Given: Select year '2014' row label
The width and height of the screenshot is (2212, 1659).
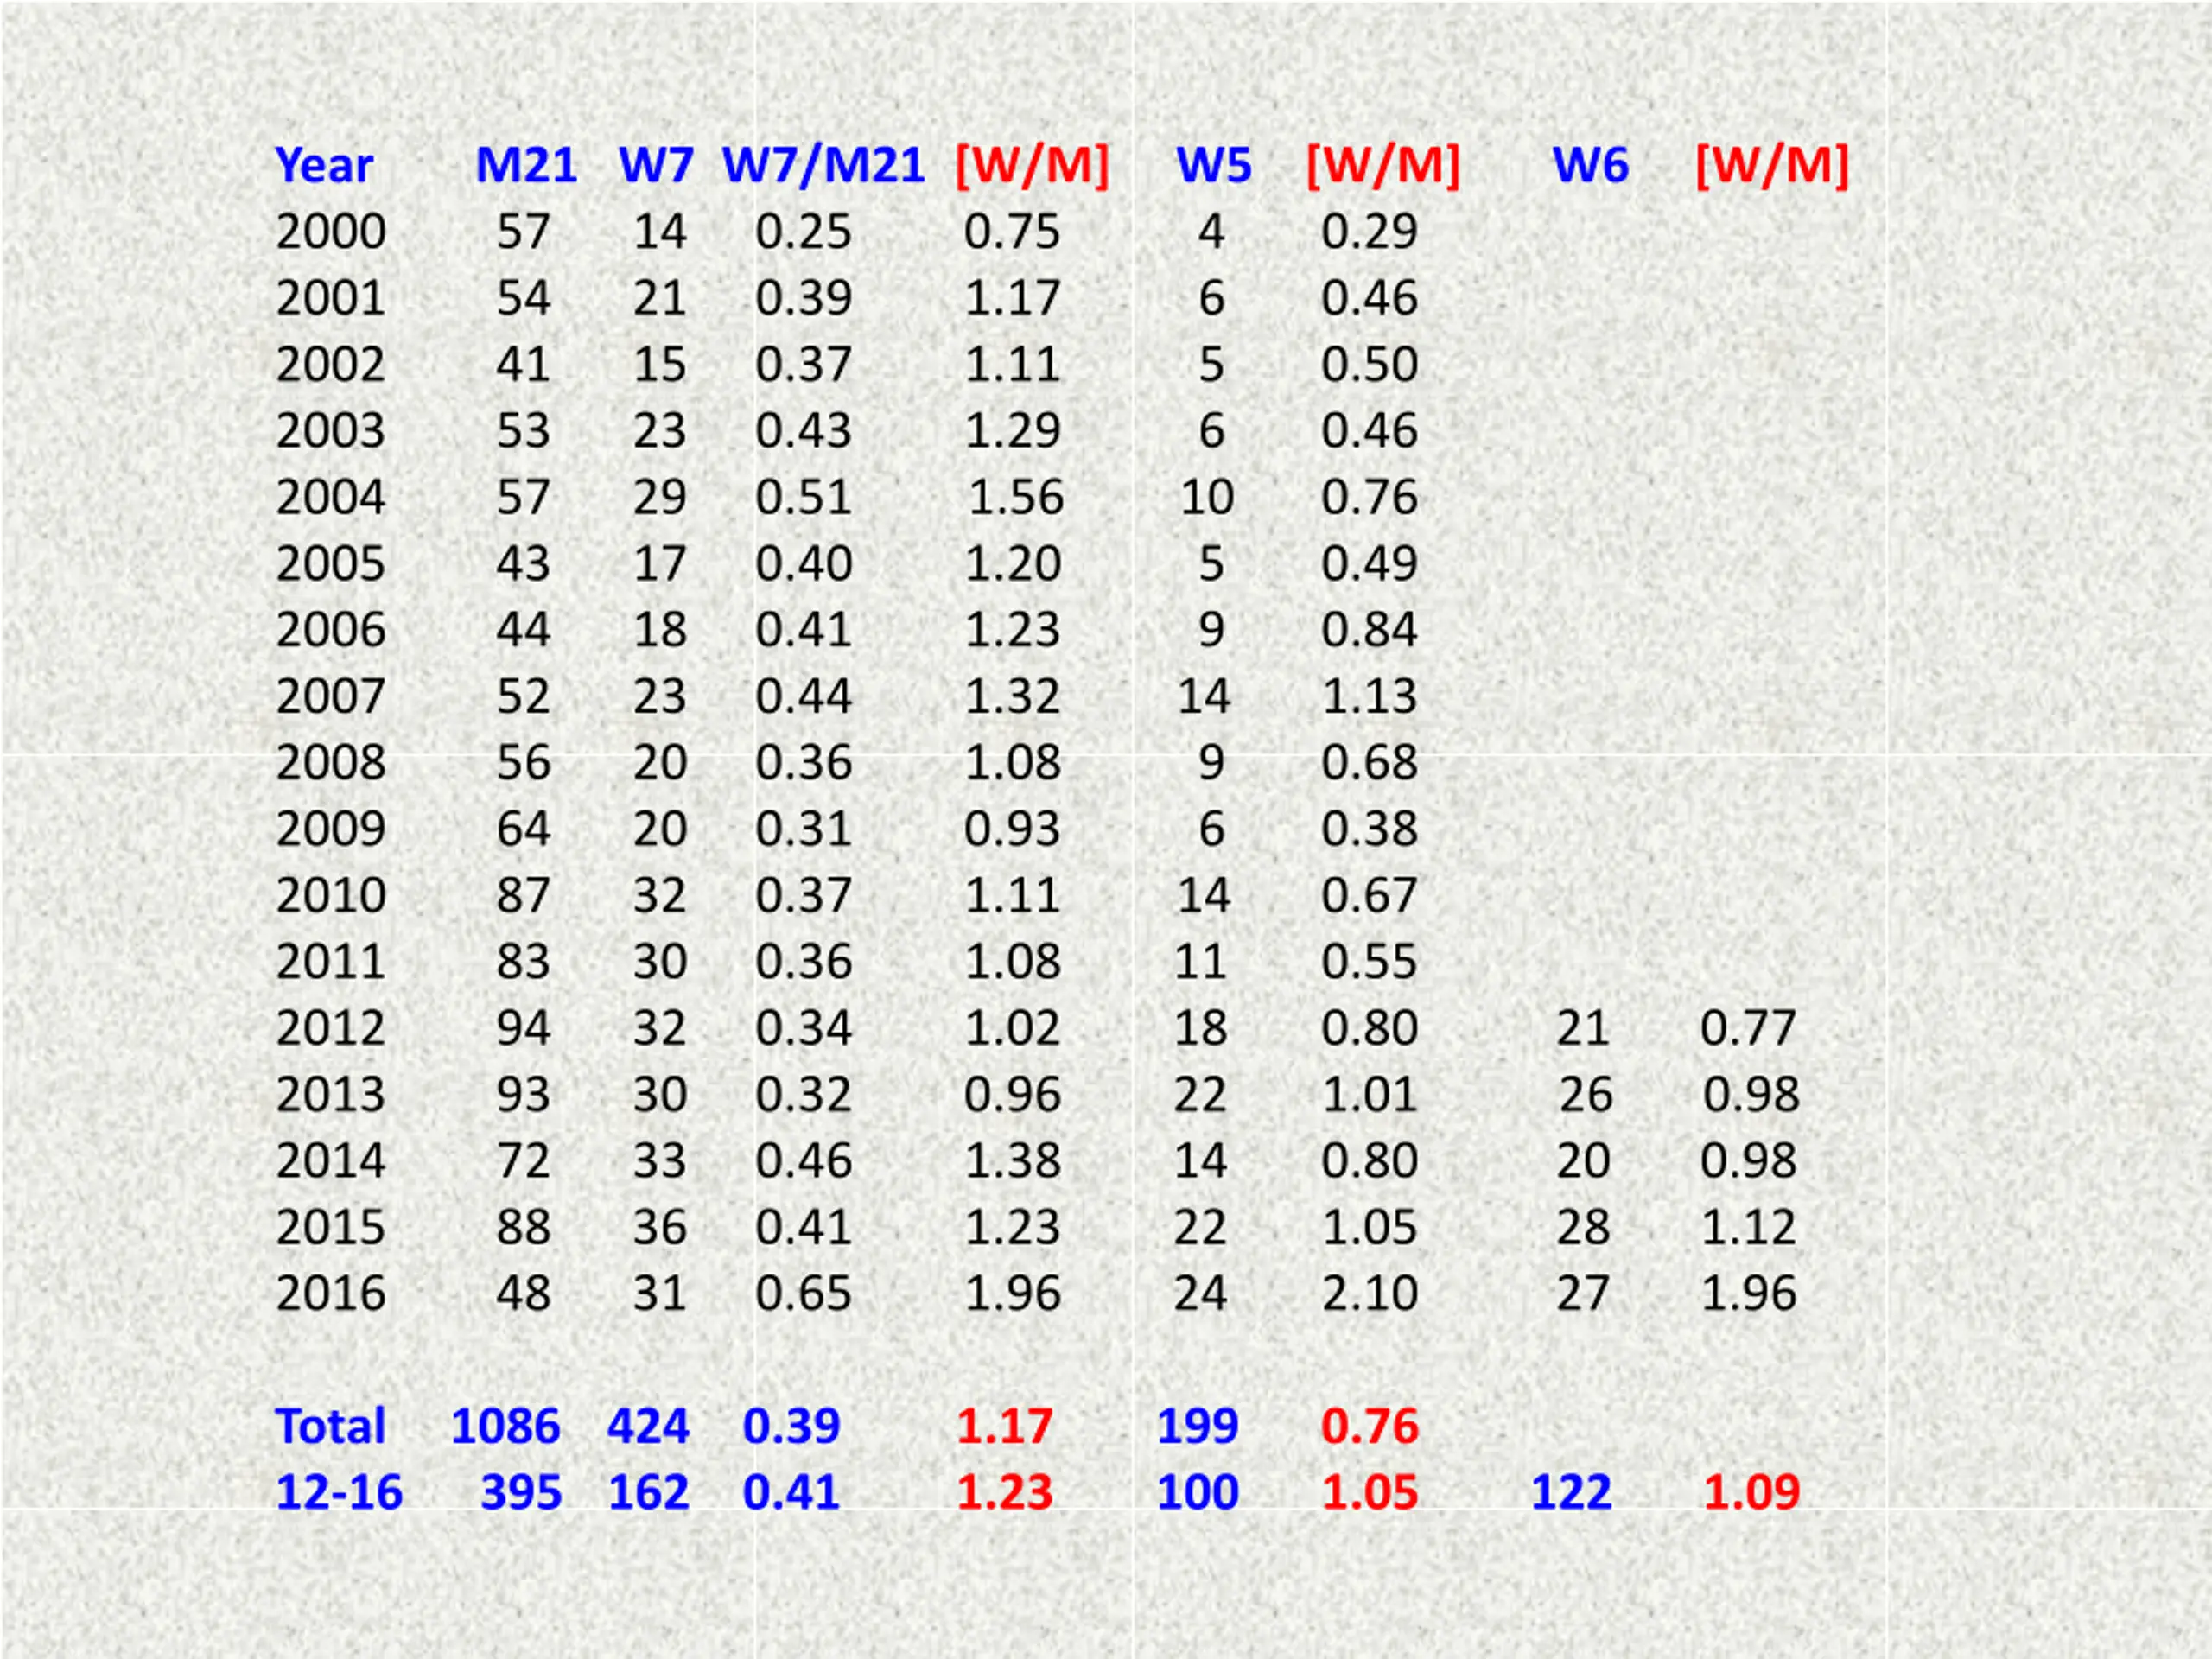Looking at the screenshot, I should tap(331, 1161).
